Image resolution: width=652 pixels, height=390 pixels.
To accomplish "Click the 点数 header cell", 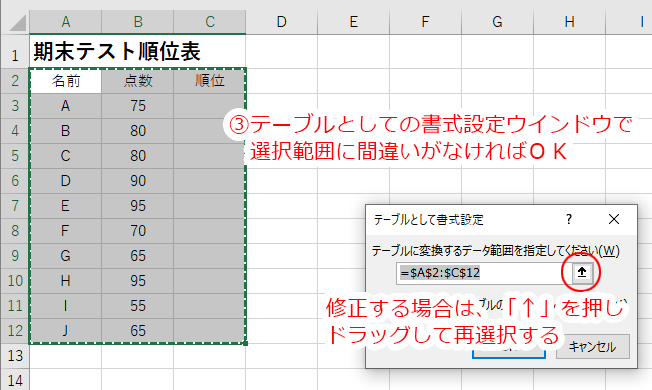I will pyautogui.click(x=138, y=81).
